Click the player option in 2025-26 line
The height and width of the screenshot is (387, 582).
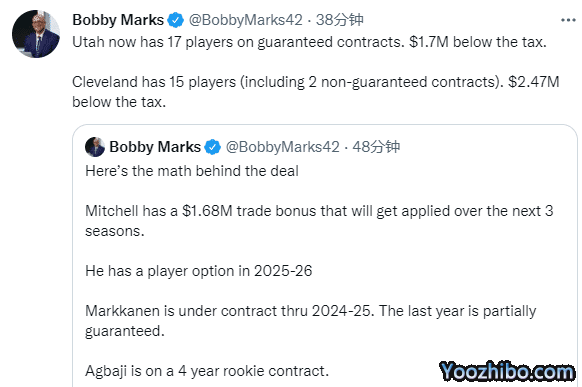(x=199, y=271)
